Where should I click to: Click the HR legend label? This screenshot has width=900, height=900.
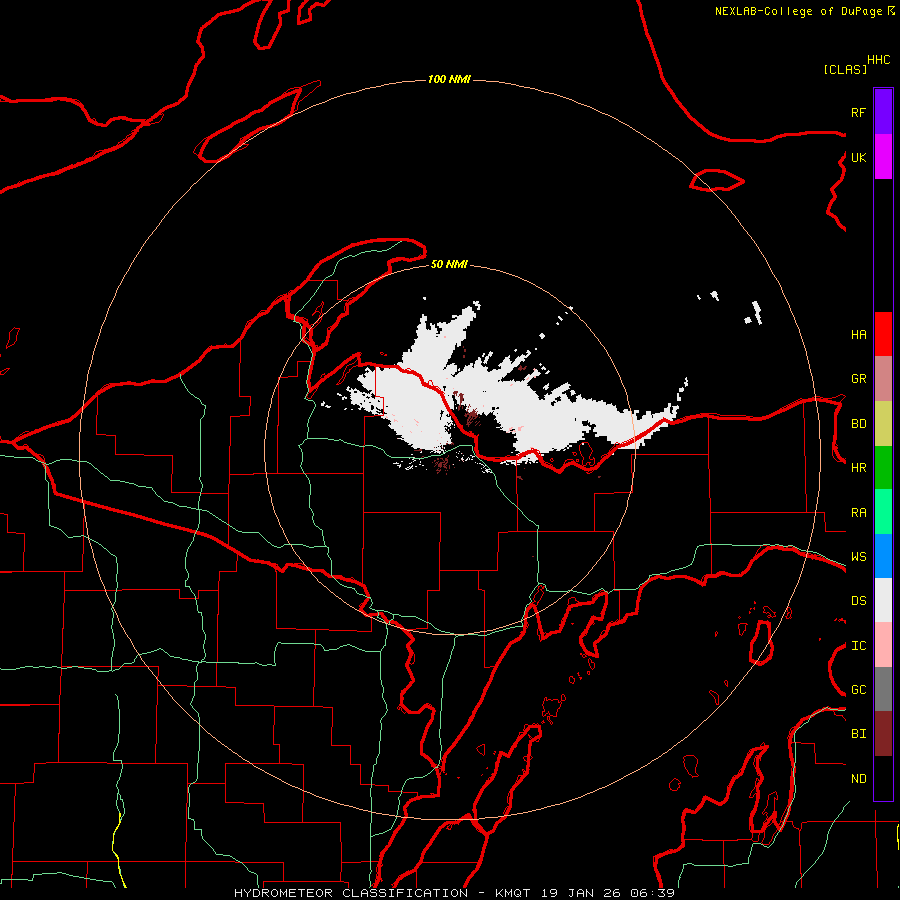(858, 468)
